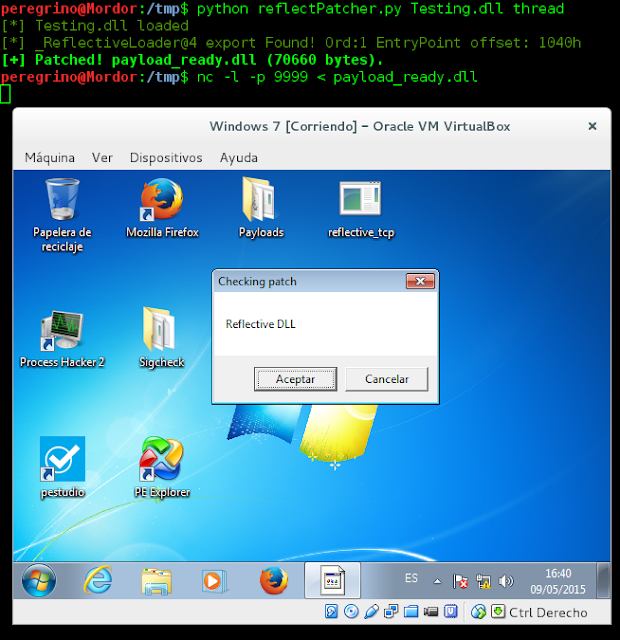Launch the pestudio desktop shortcut

click(62, 467)
